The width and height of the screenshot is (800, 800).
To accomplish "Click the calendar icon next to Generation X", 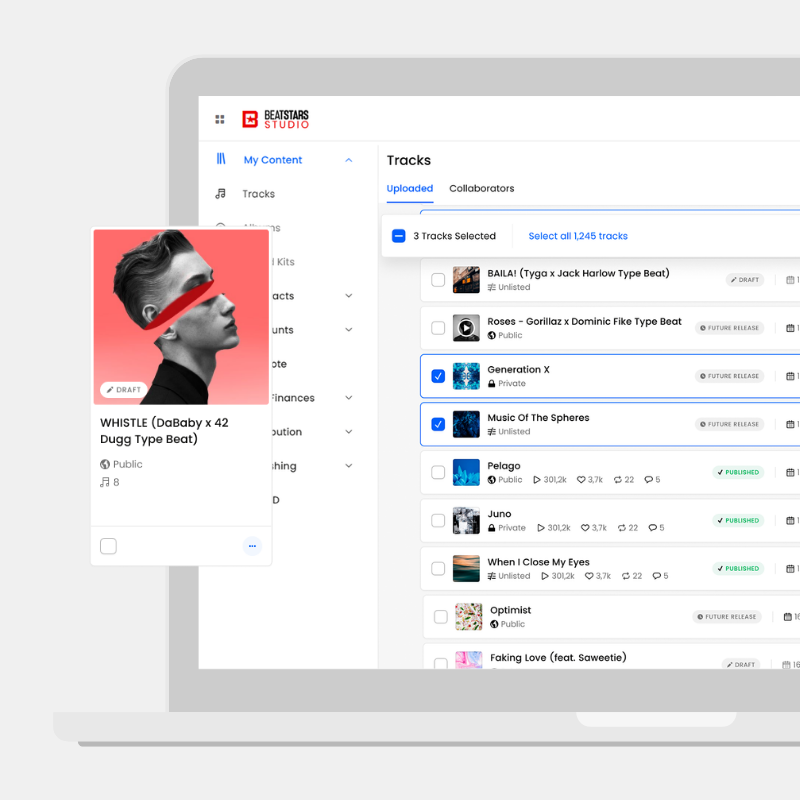I will point(791,375).
